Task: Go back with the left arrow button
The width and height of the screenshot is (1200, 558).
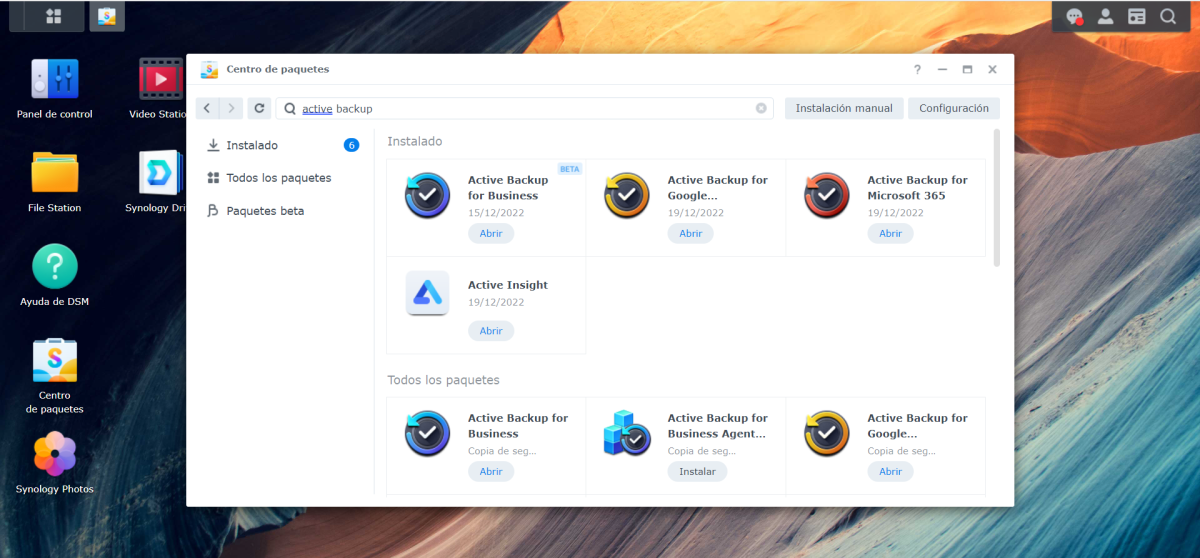Action: (207, 108)
